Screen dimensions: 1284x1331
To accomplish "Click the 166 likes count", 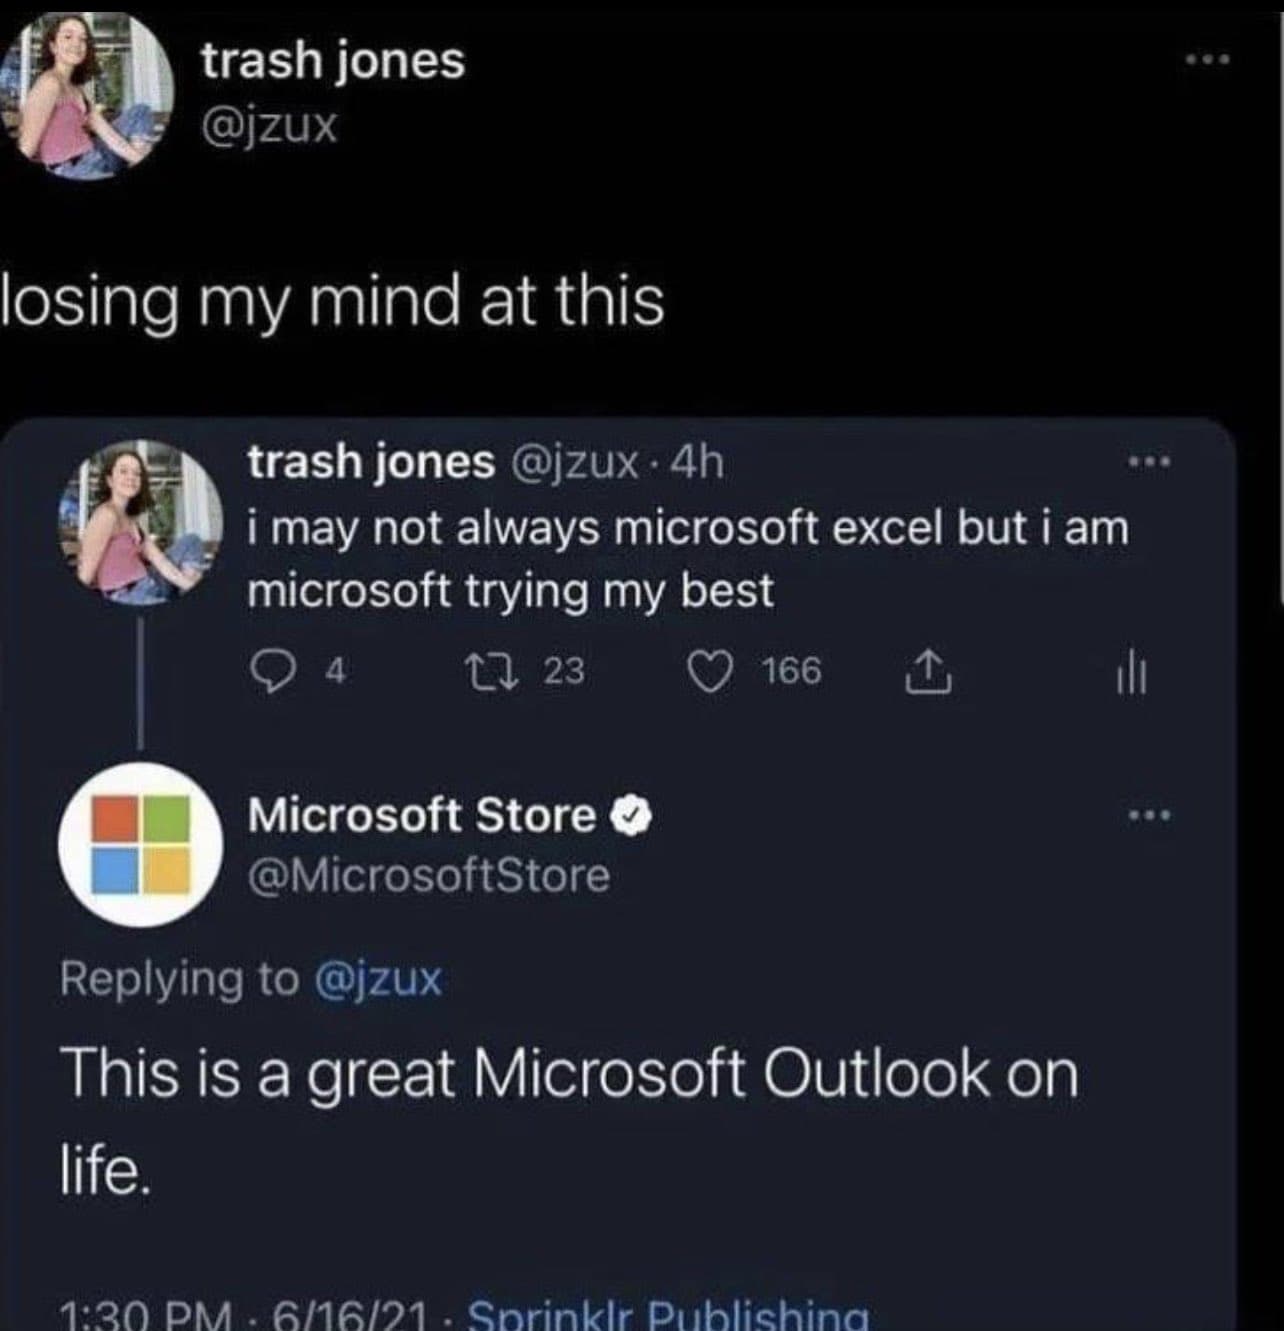I will 791,671.
